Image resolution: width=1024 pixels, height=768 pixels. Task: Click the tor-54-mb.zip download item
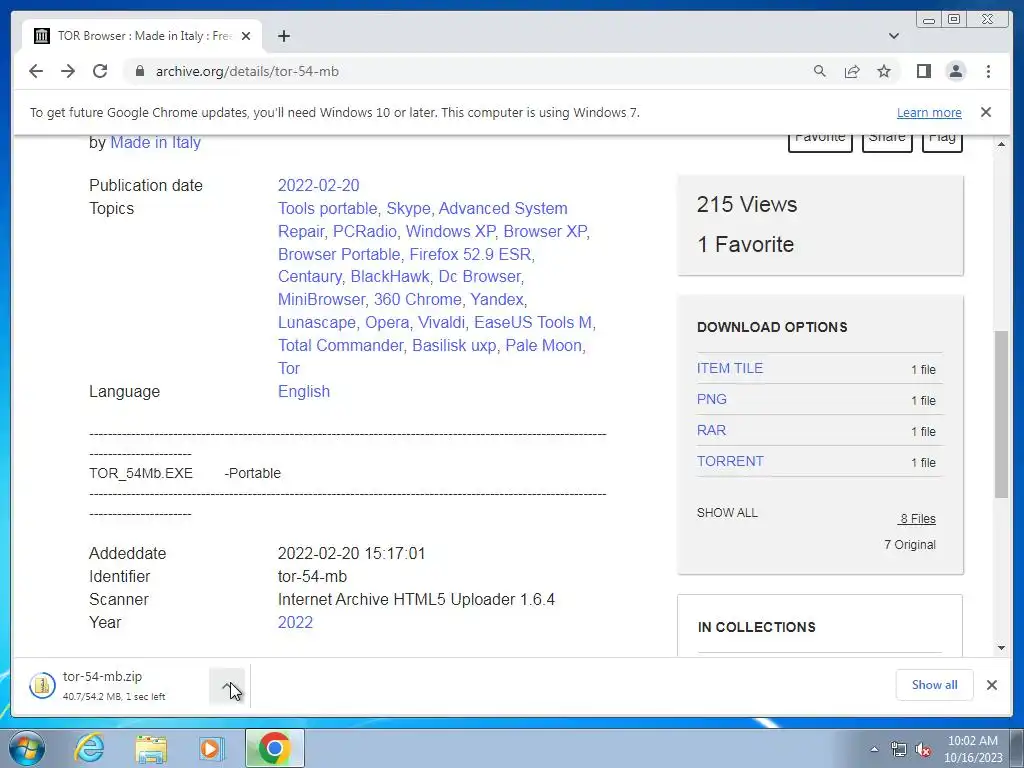(x=115, y=686)
